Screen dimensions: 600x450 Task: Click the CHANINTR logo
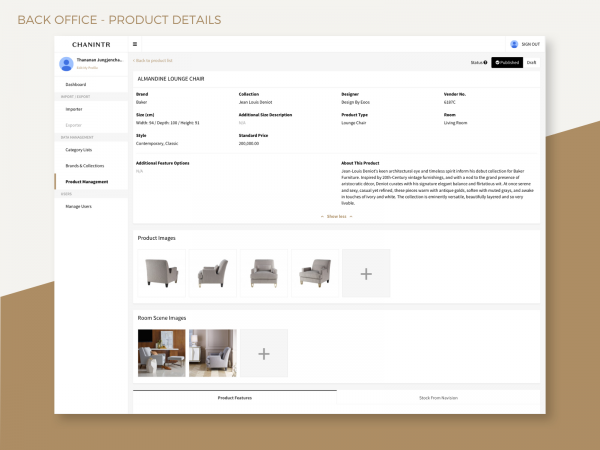[91, 44]
